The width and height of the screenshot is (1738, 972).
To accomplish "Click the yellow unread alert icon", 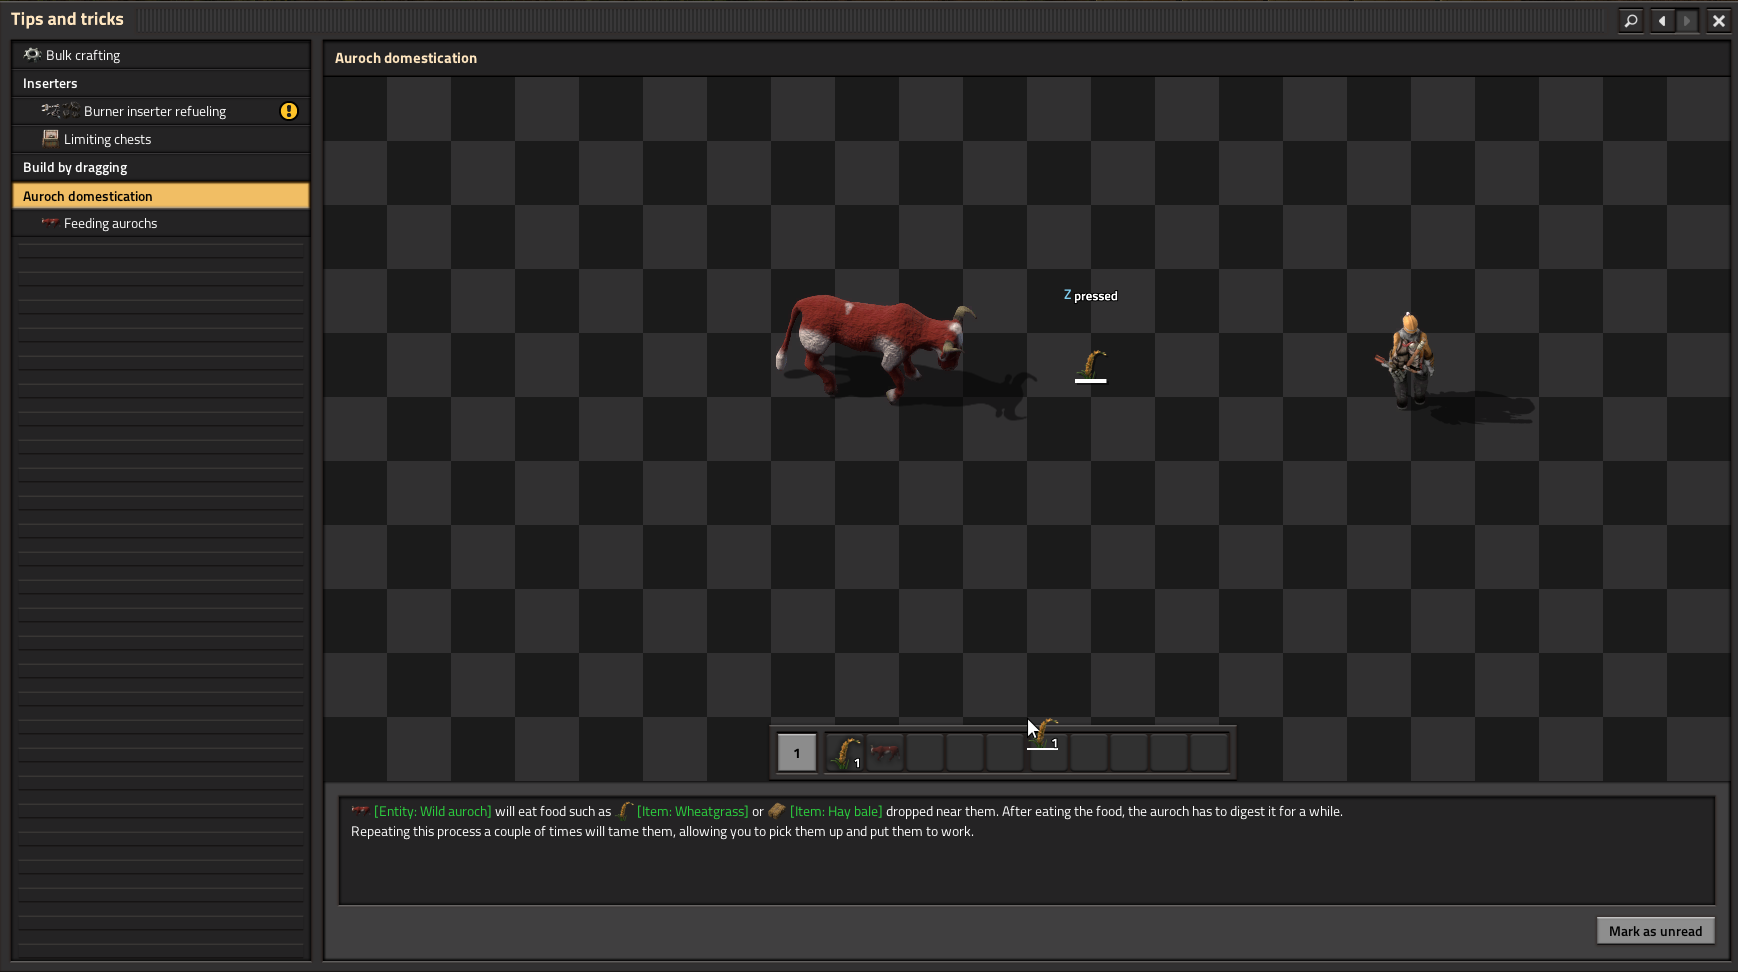I will [x=289, y=111].
